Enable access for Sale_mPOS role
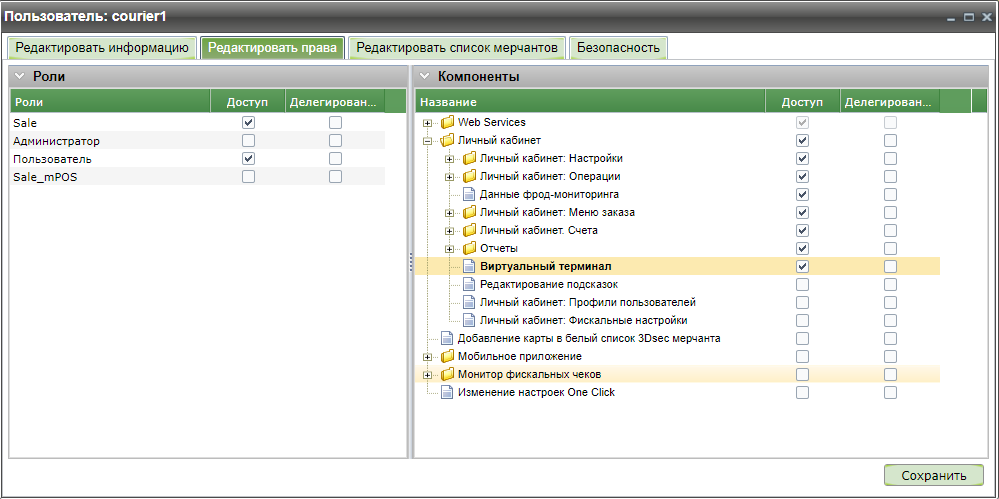Screen dimensions: 999x499 [x=248, y=176]
